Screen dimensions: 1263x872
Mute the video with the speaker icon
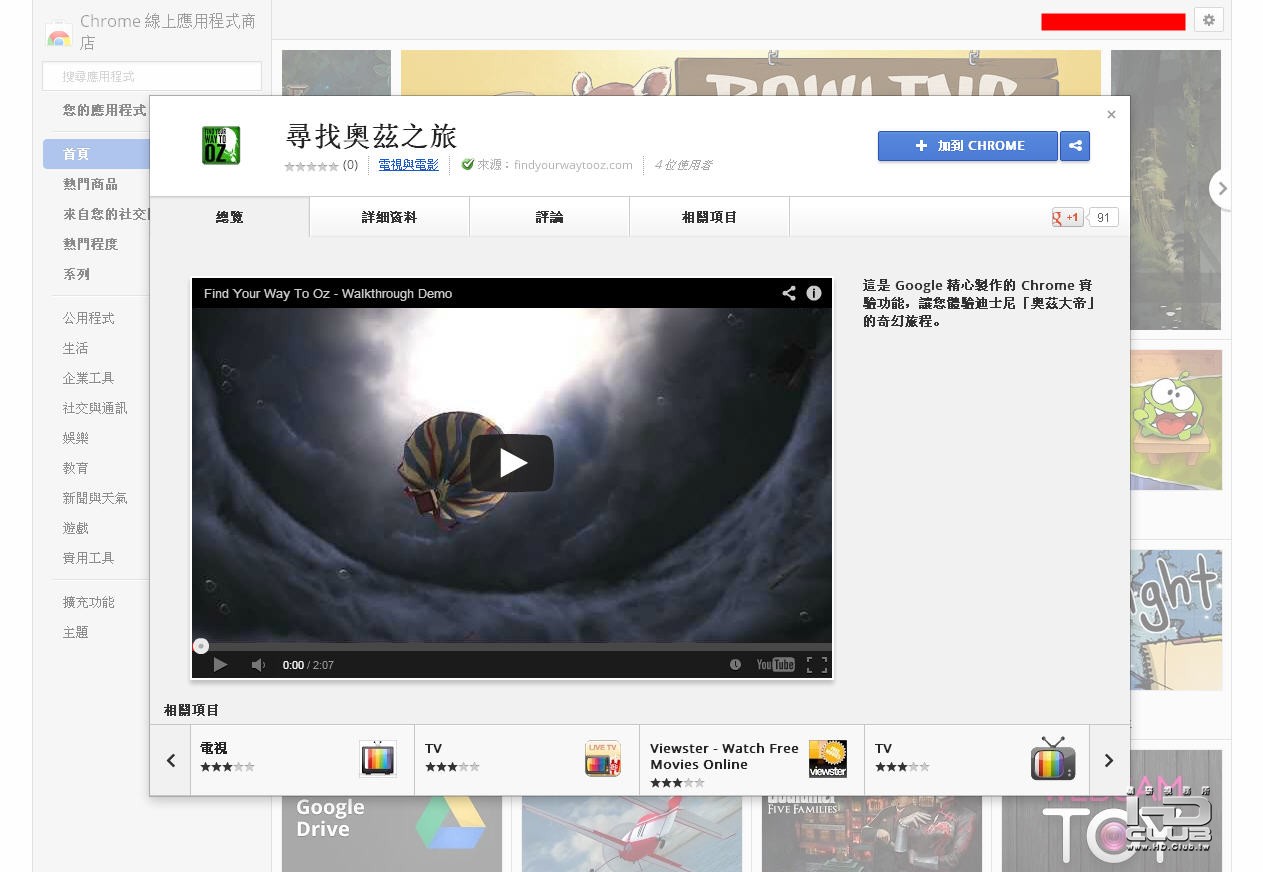point(258,665)
